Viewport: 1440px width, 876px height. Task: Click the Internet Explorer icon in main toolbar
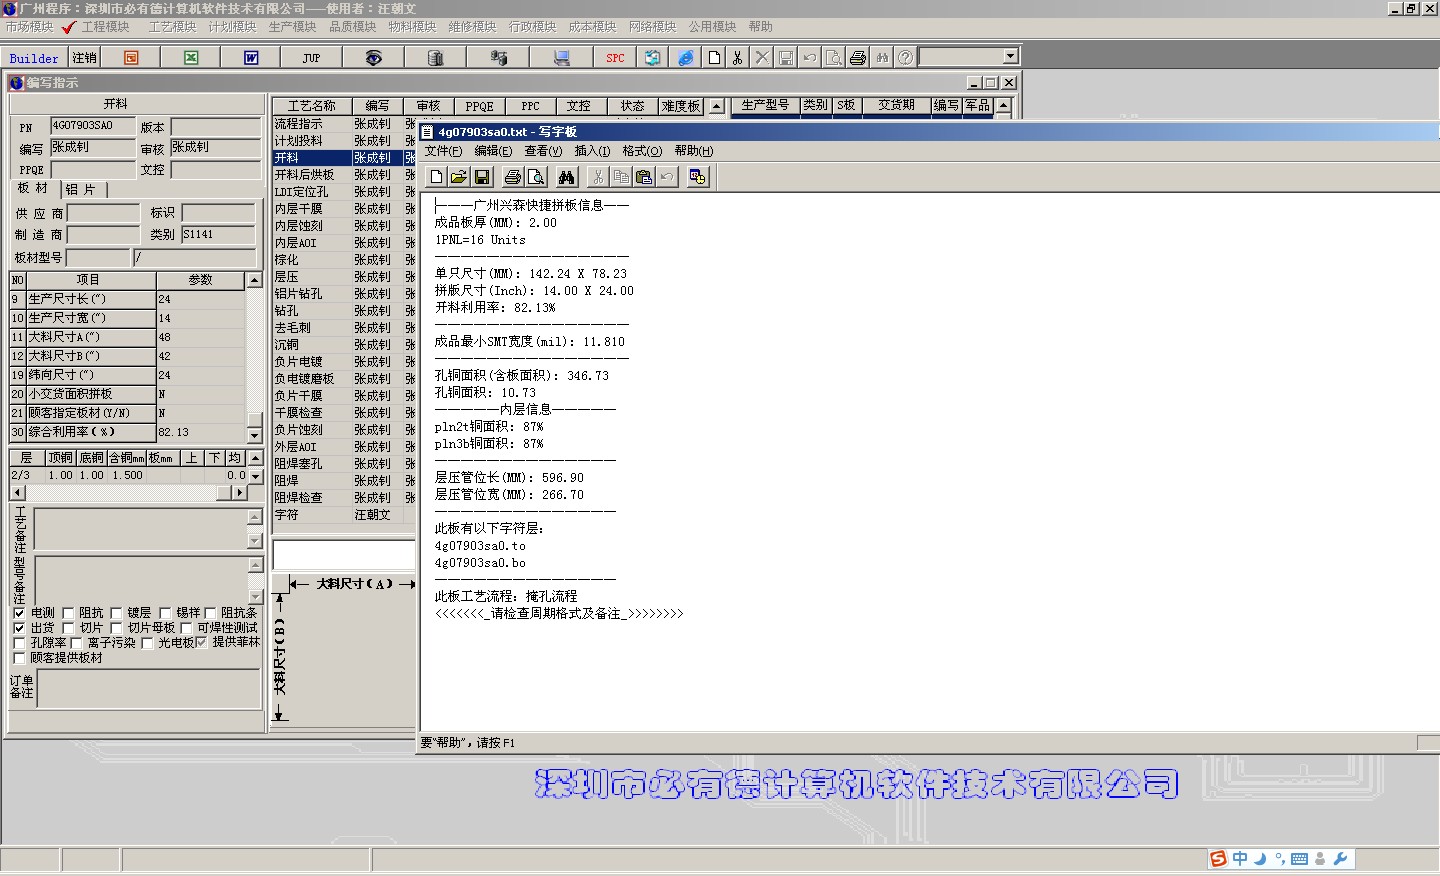(686, 58)
